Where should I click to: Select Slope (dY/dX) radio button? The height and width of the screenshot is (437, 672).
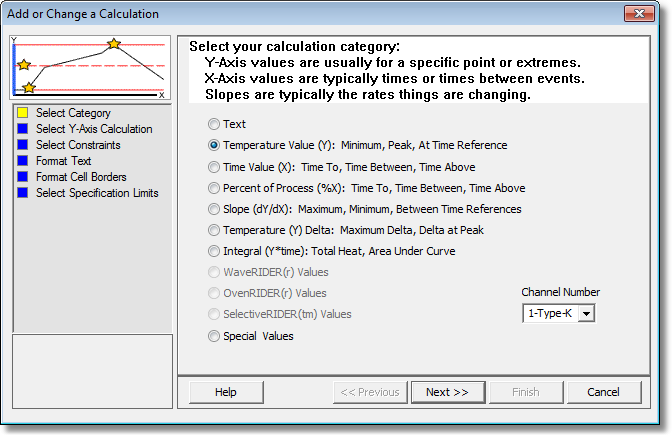pos(214,209)
